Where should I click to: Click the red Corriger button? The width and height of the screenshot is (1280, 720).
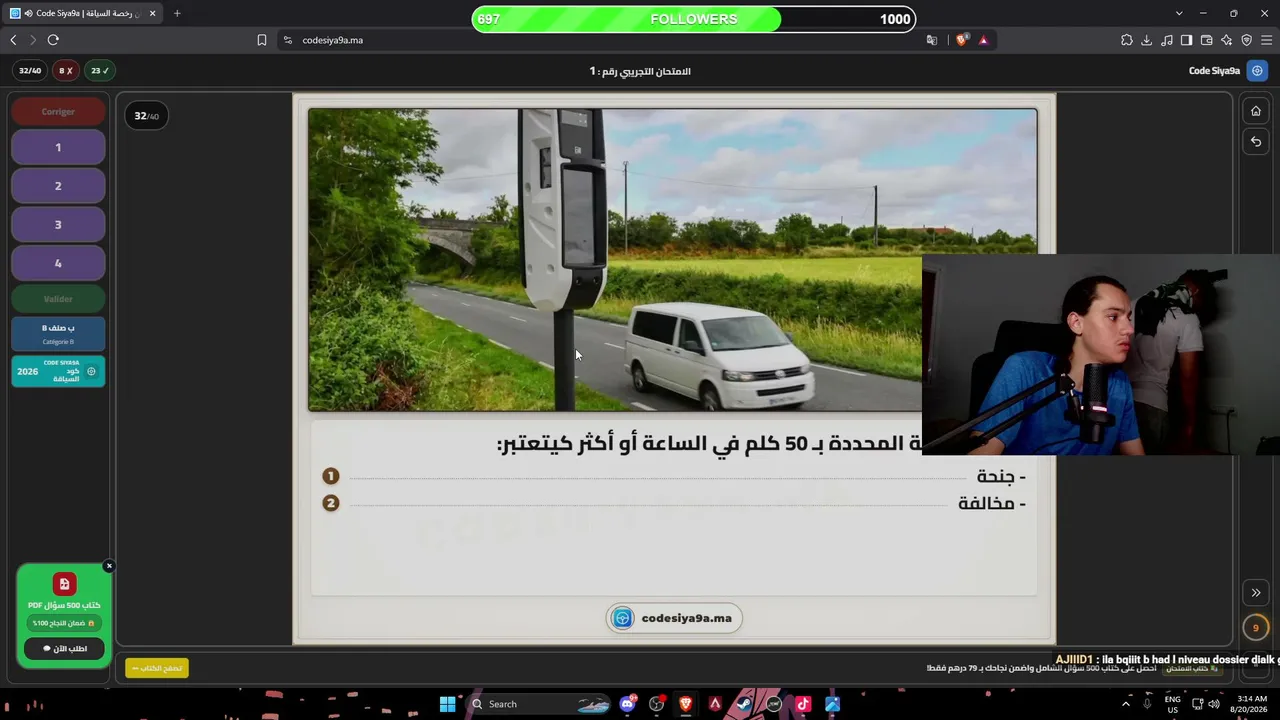pyautogui.click(x=58, y=112)
